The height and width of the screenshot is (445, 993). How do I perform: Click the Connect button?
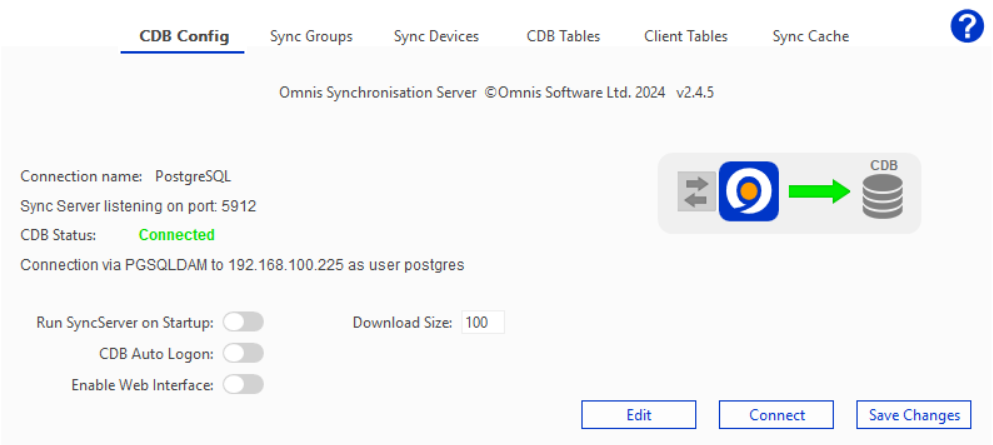(776, 415)
